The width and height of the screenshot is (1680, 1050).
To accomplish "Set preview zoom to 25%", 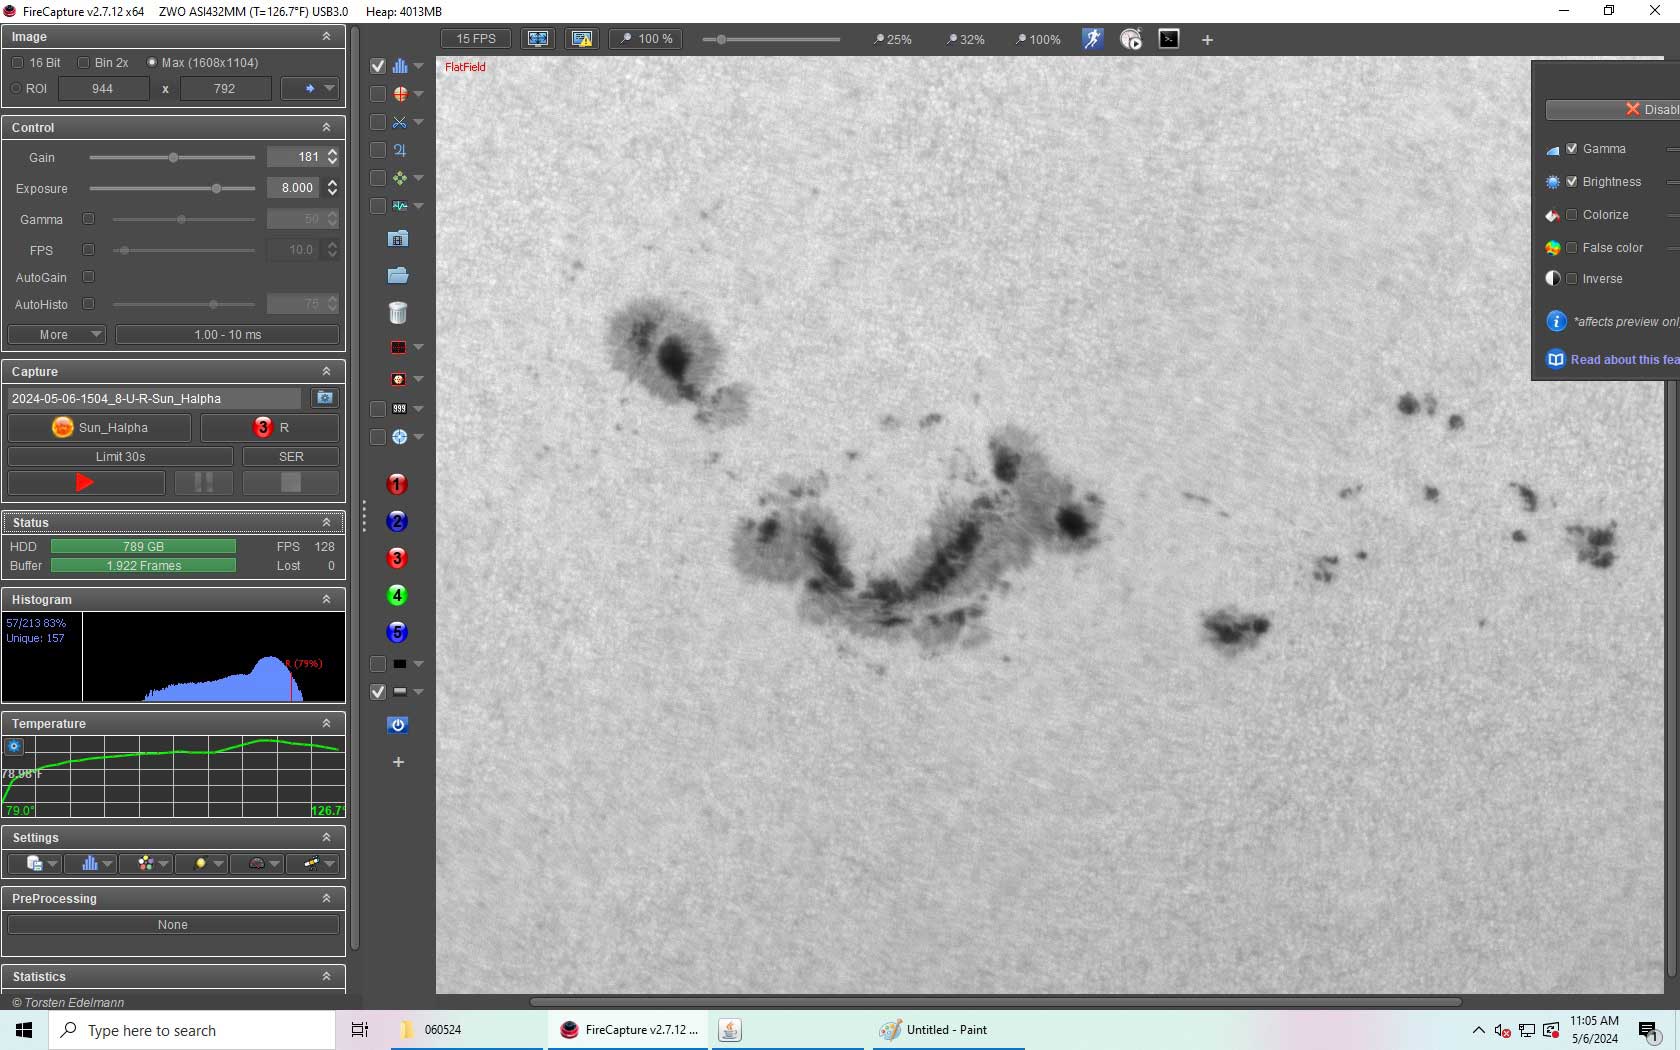I will 893,39.
